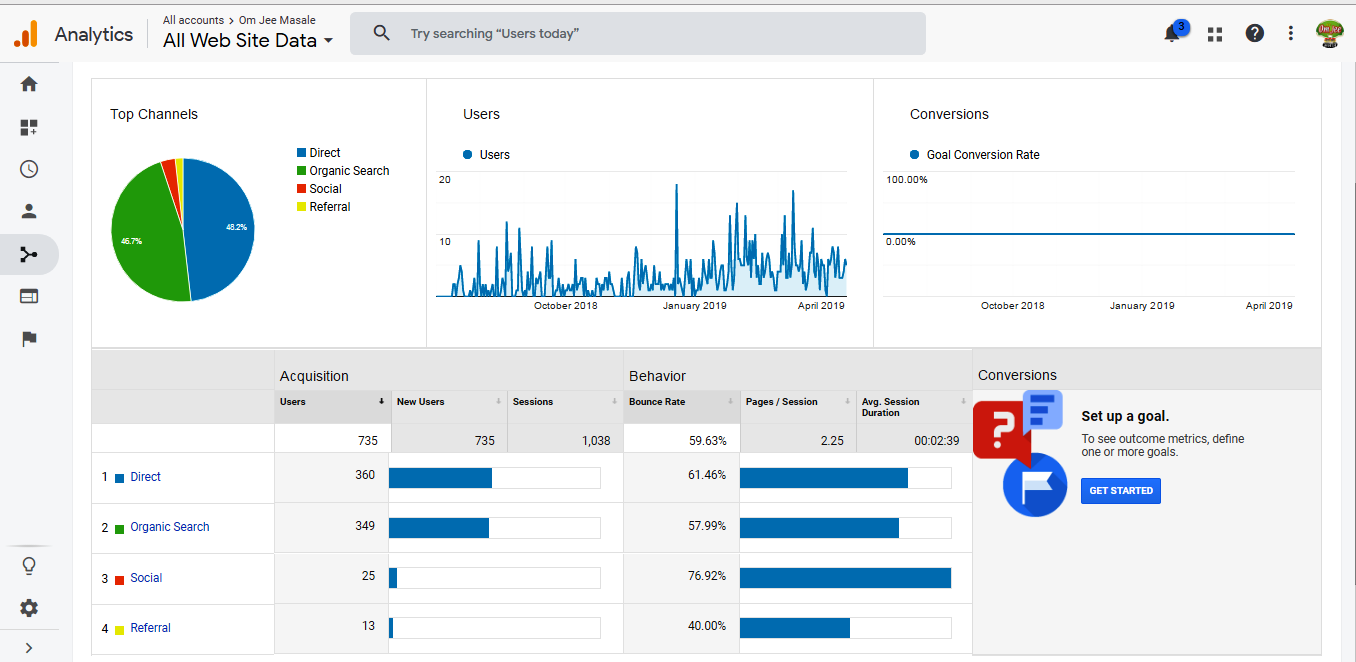Image resolution: width=1356 pixels, height=662 pixels.
Task: Open Customization dashboards icon in sidebar
Action: [29, 128]
